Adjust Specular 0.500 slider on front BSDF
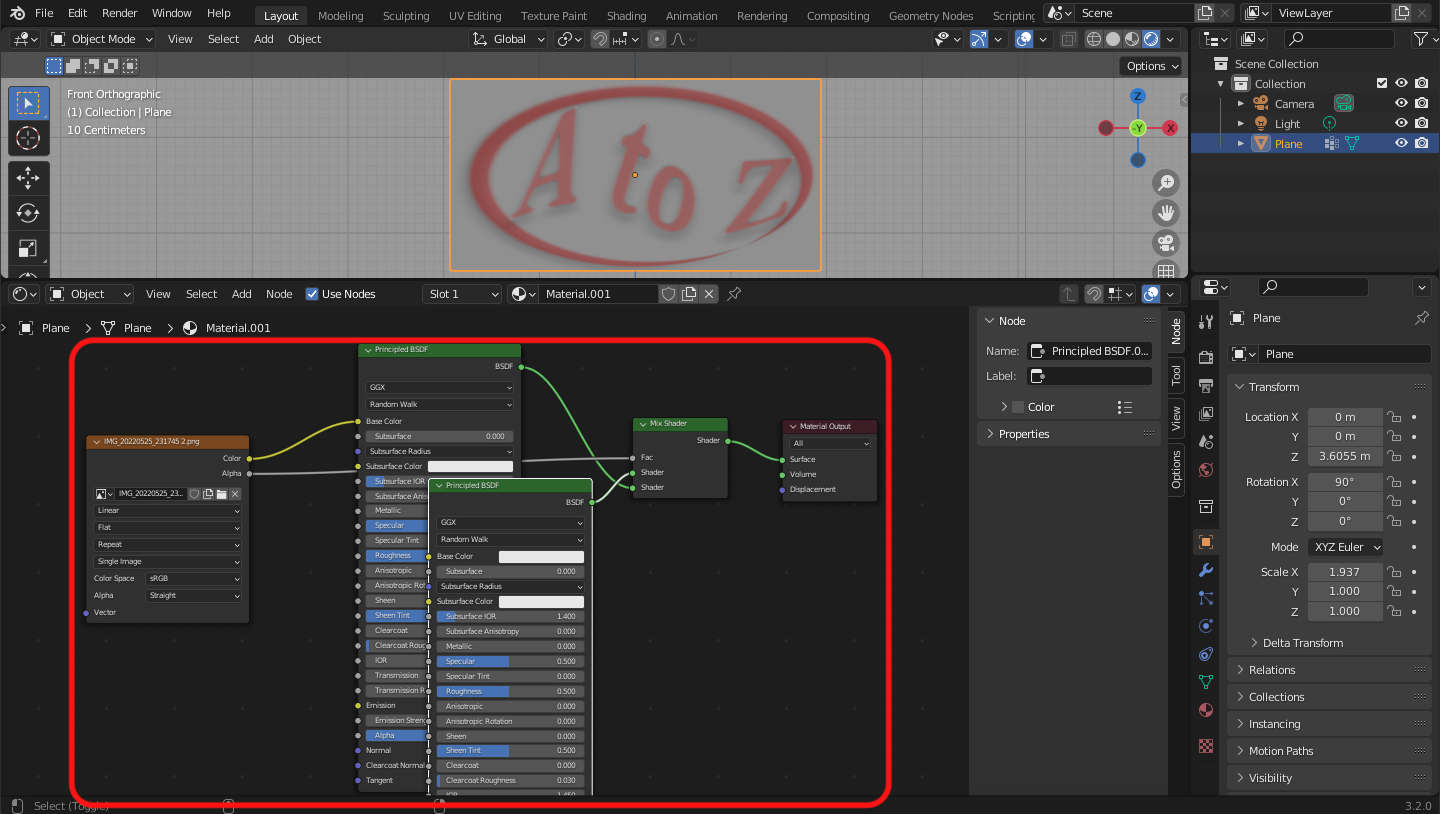1440x814 pixels. coord(510,661)
